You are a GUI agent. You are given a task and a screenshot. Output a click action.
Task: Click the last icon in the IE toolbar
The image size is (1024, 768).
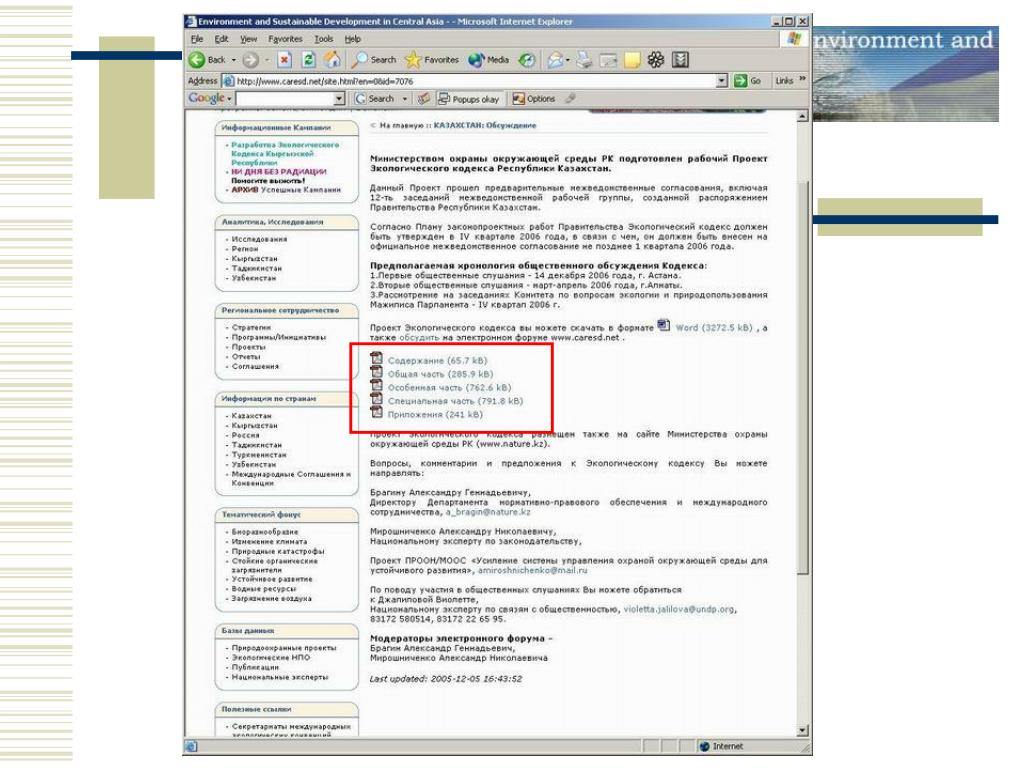point(680,60)
